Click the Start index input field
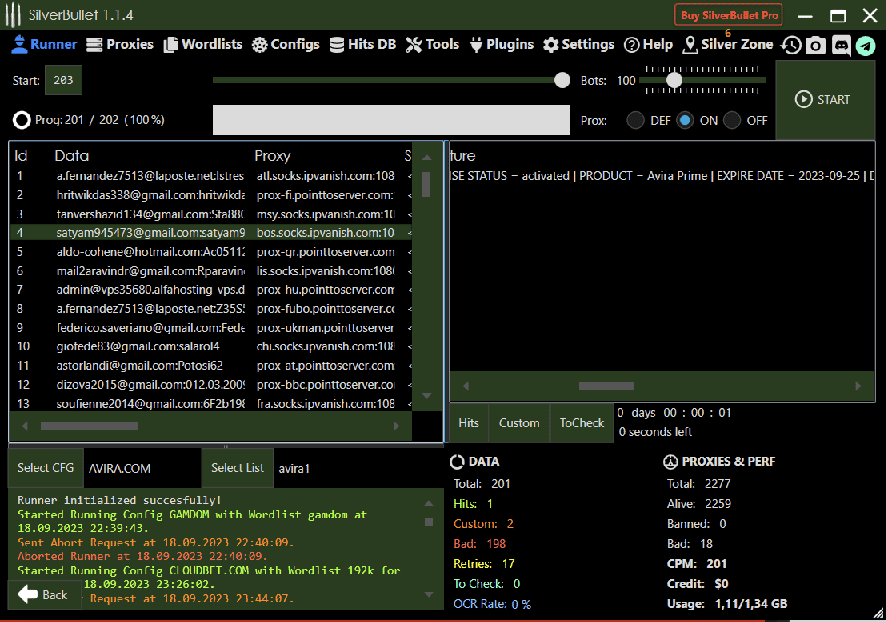This screenshot has height=622, width=886. (64, 81)
